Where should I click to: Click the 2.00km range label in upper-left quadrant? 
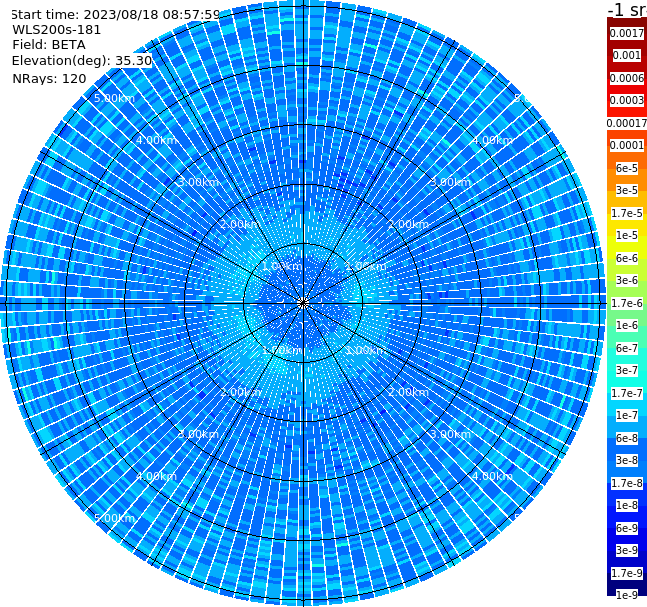pos(241,224)
